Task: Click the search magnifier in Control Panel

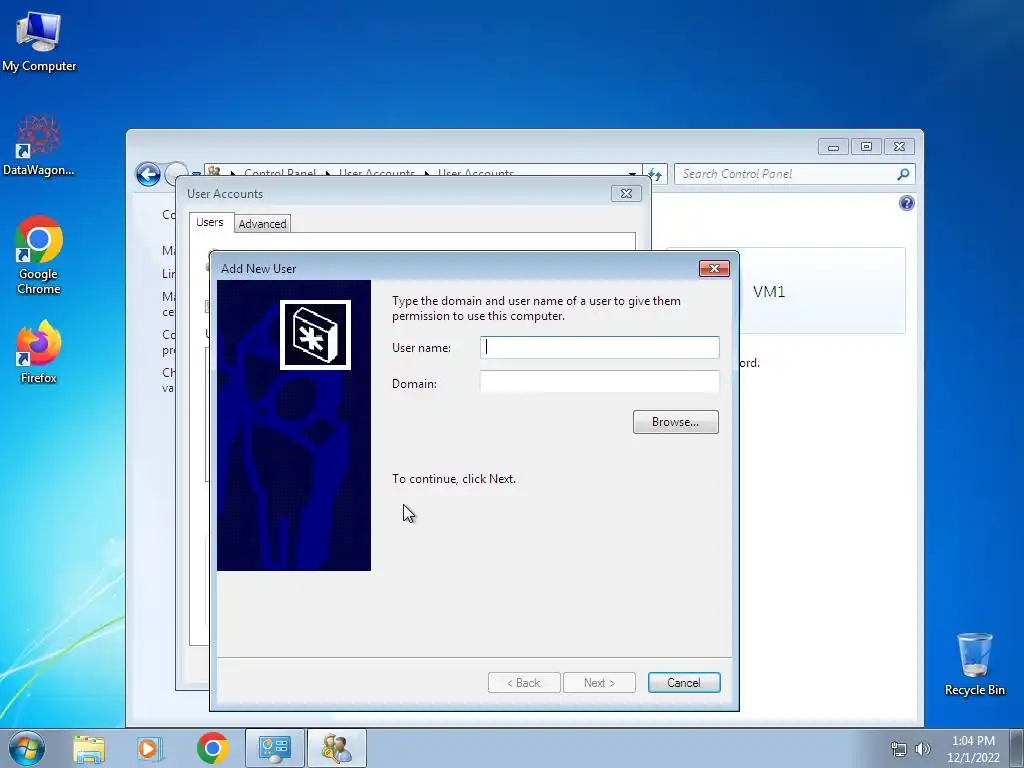Action: [903, 174]
